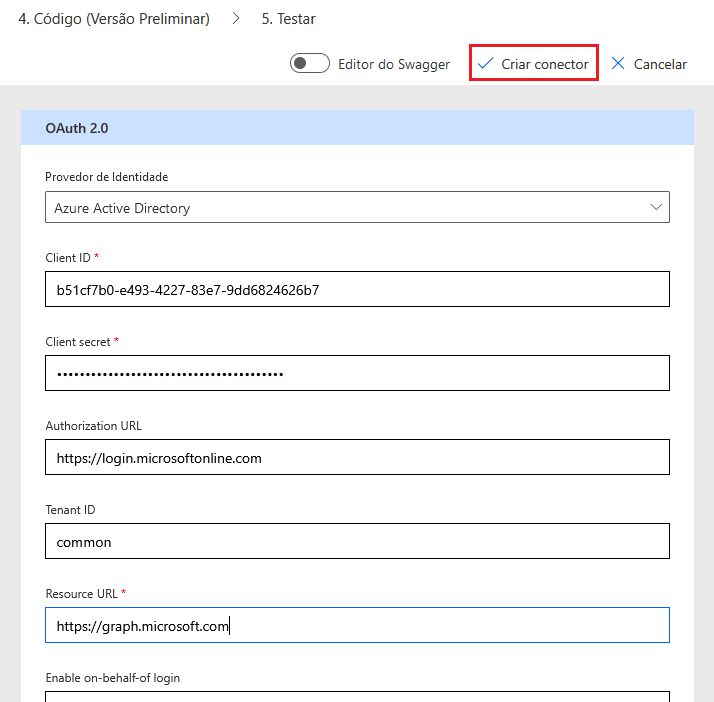Image resolution: width=714 pixels, height=702 pixels.
Task: Click the chevron arrow between steps 4 and 5
Action: [x=236, y=19]
